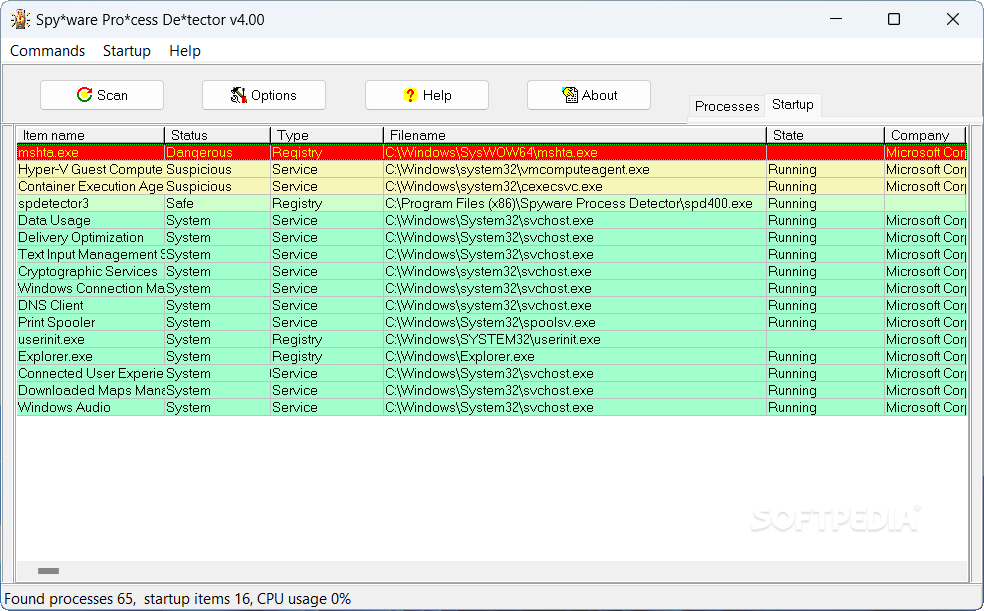Image resolution: width=984 pixels, height=611 pixels.
Task: Select the dangerous mshta.exe row
Action: point(491,152)
